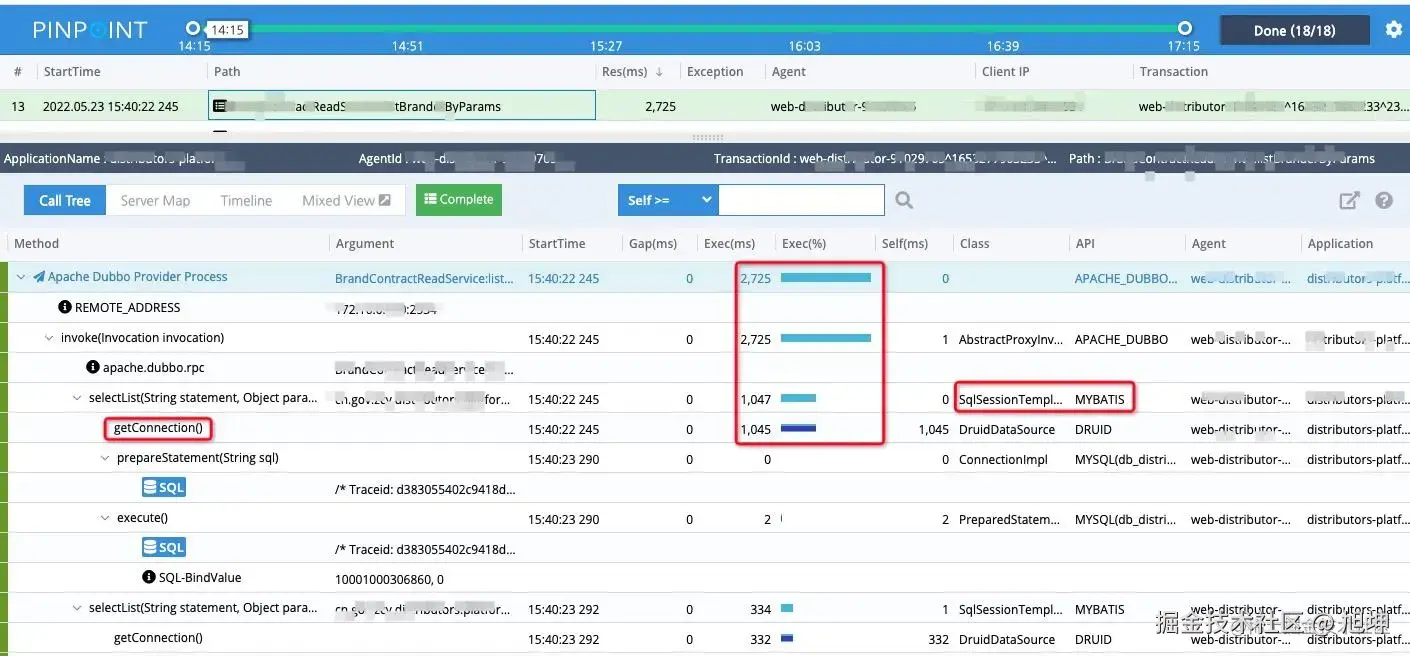Click SQL icon under prepareStatement row
Image resolution: width=1410 pixels, height=656 pixels.
point(164,487)
